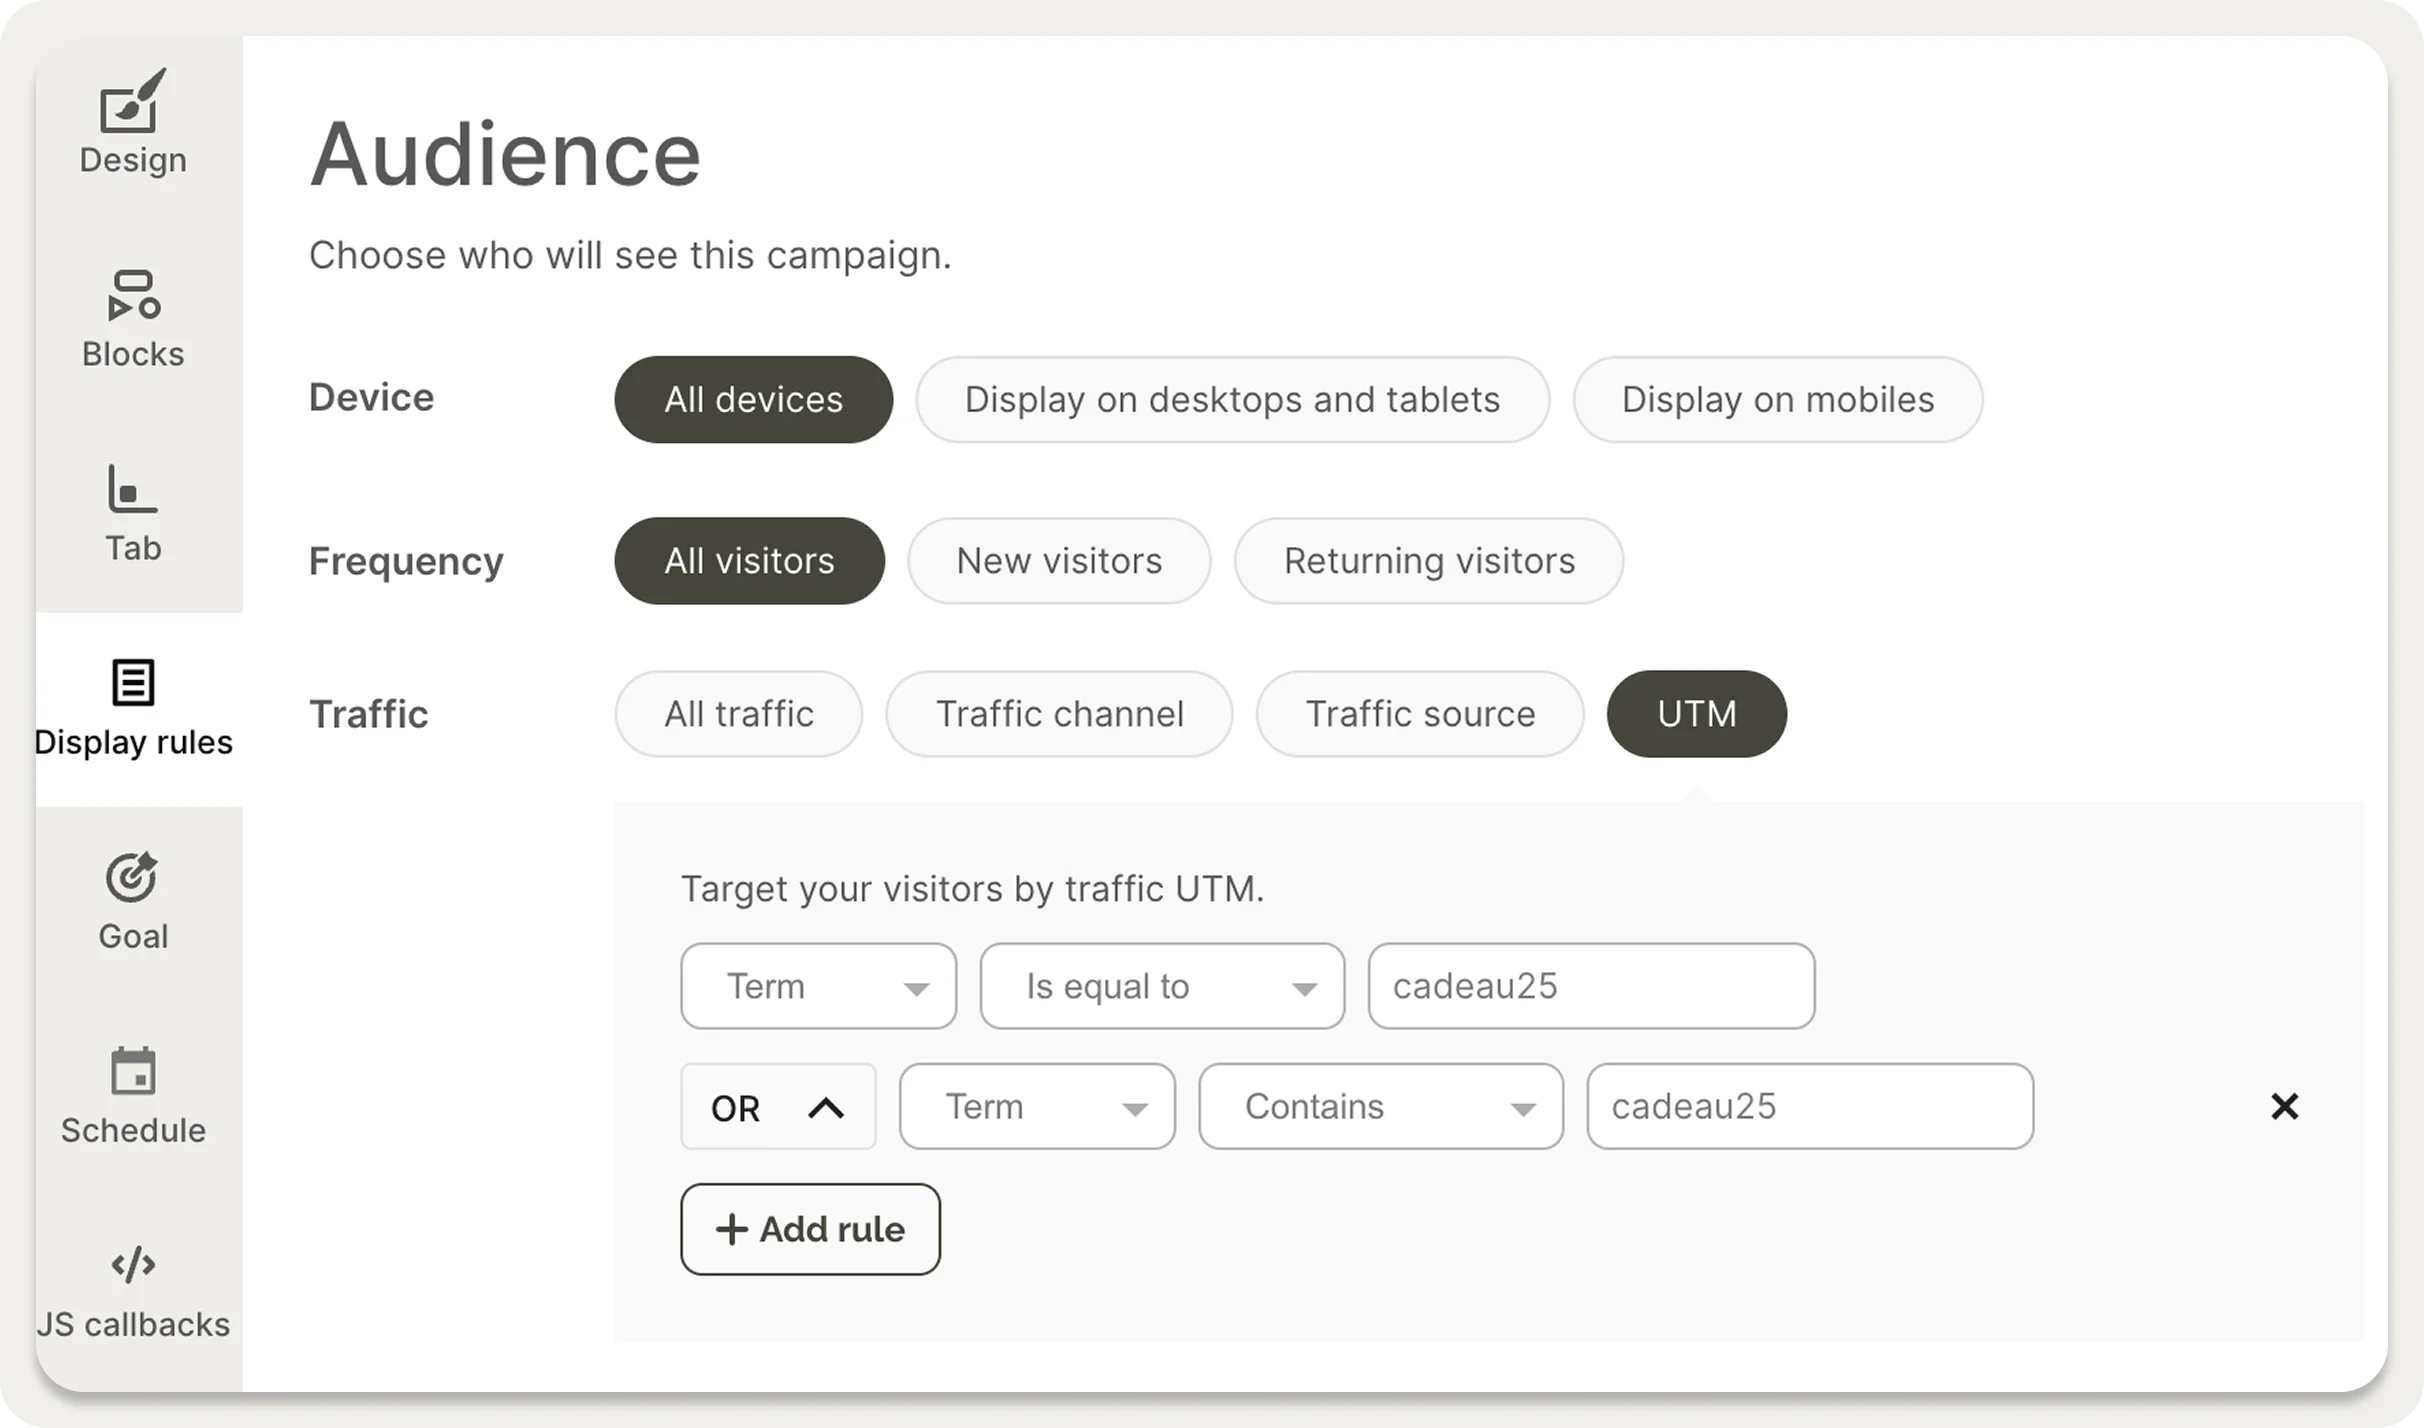Click the cadeau25 input field

click(x=1590, y=986)
